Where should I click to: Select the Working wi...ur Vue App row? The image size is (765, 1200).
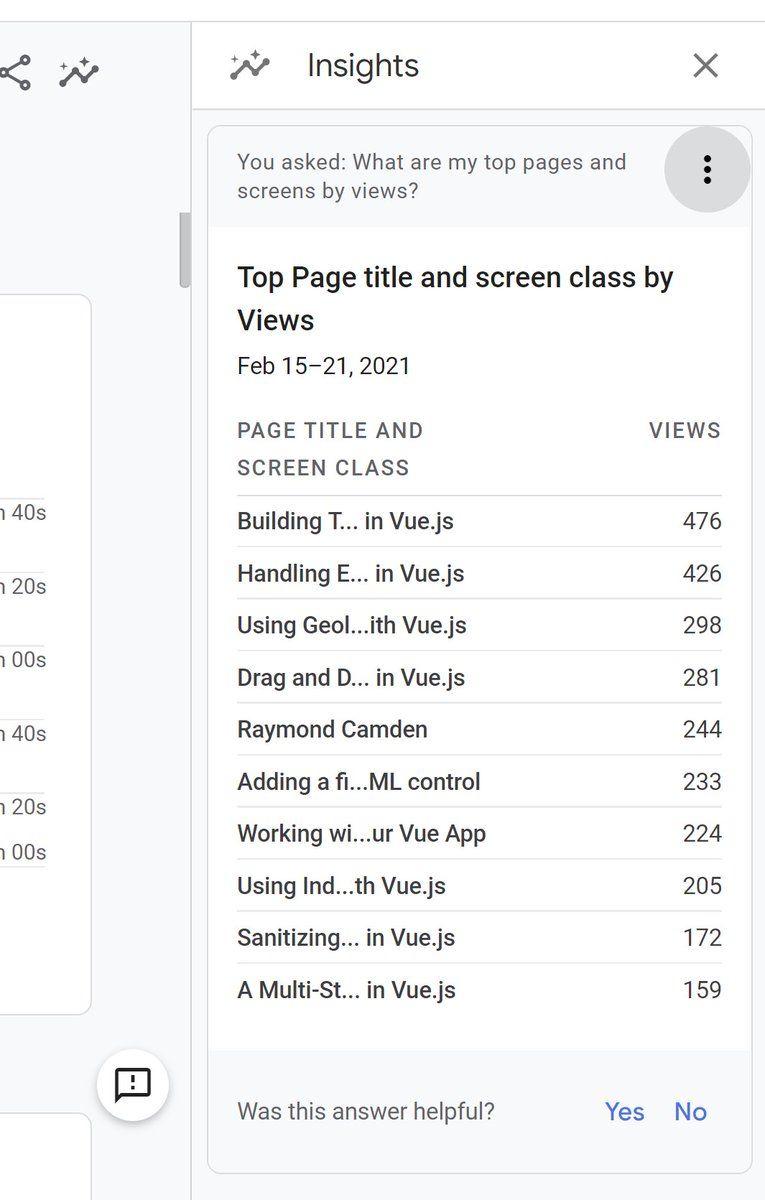479,833
